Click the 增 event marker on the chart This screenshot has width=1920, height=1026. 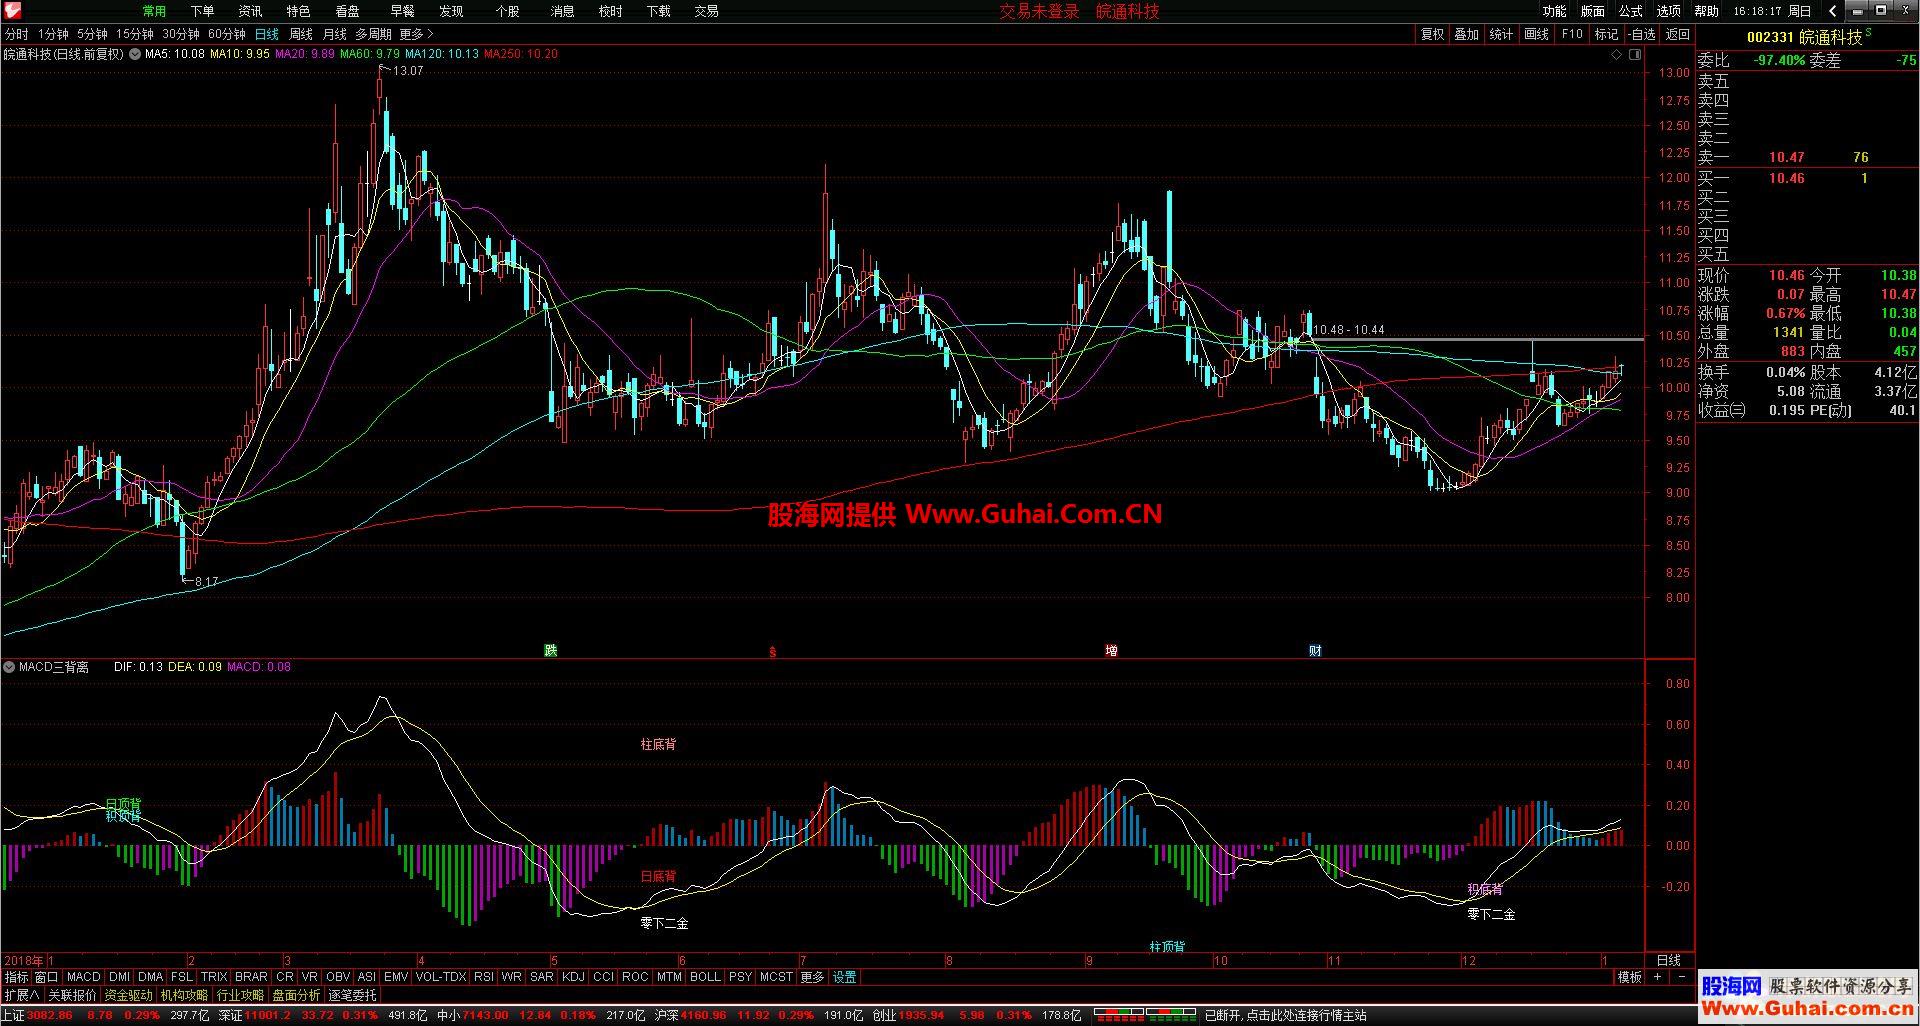click(1111, 650)
